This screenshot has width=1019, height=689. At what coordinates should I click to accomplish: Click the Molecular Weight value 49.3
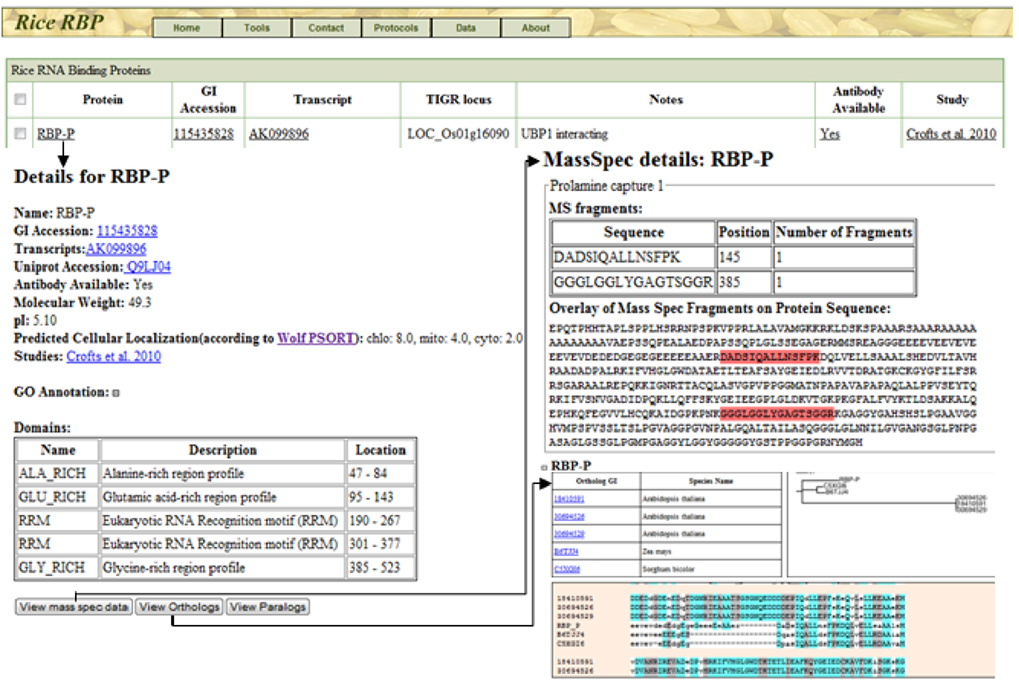pyautogui.click(x=140, y=302)
